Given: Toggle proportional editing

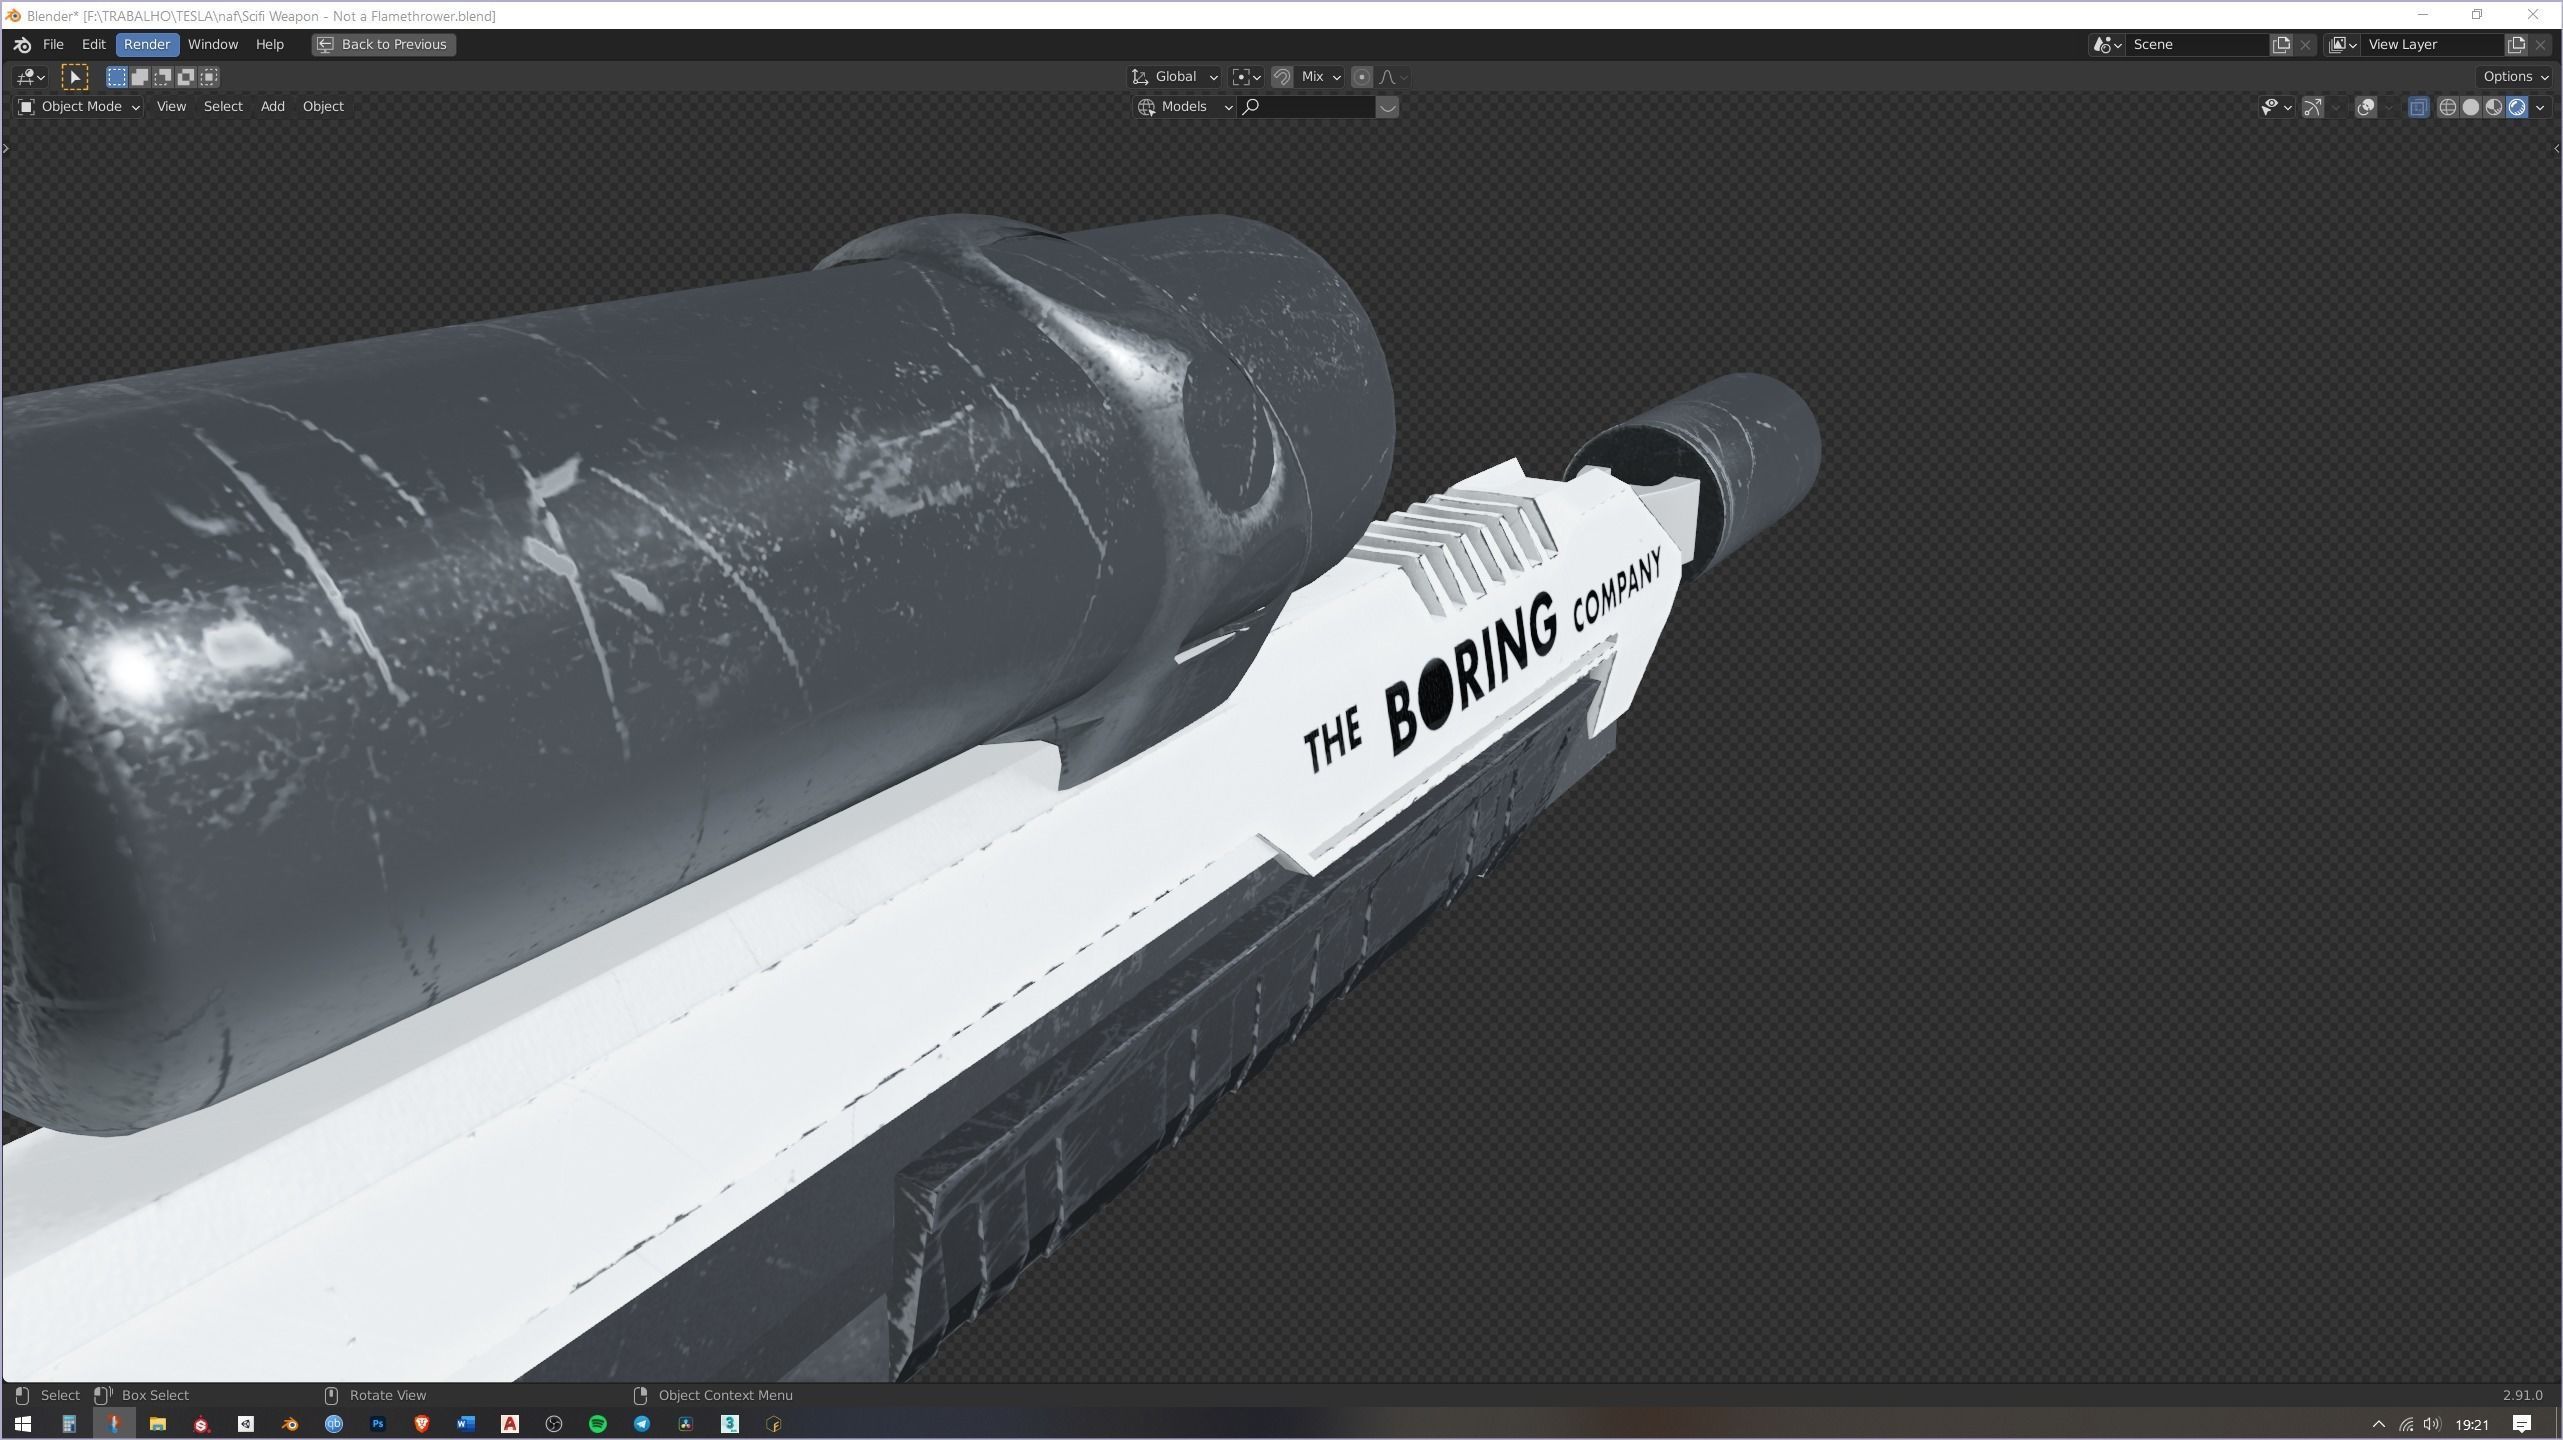Looking at the screenshot, I should click(x=1361, y=77).
